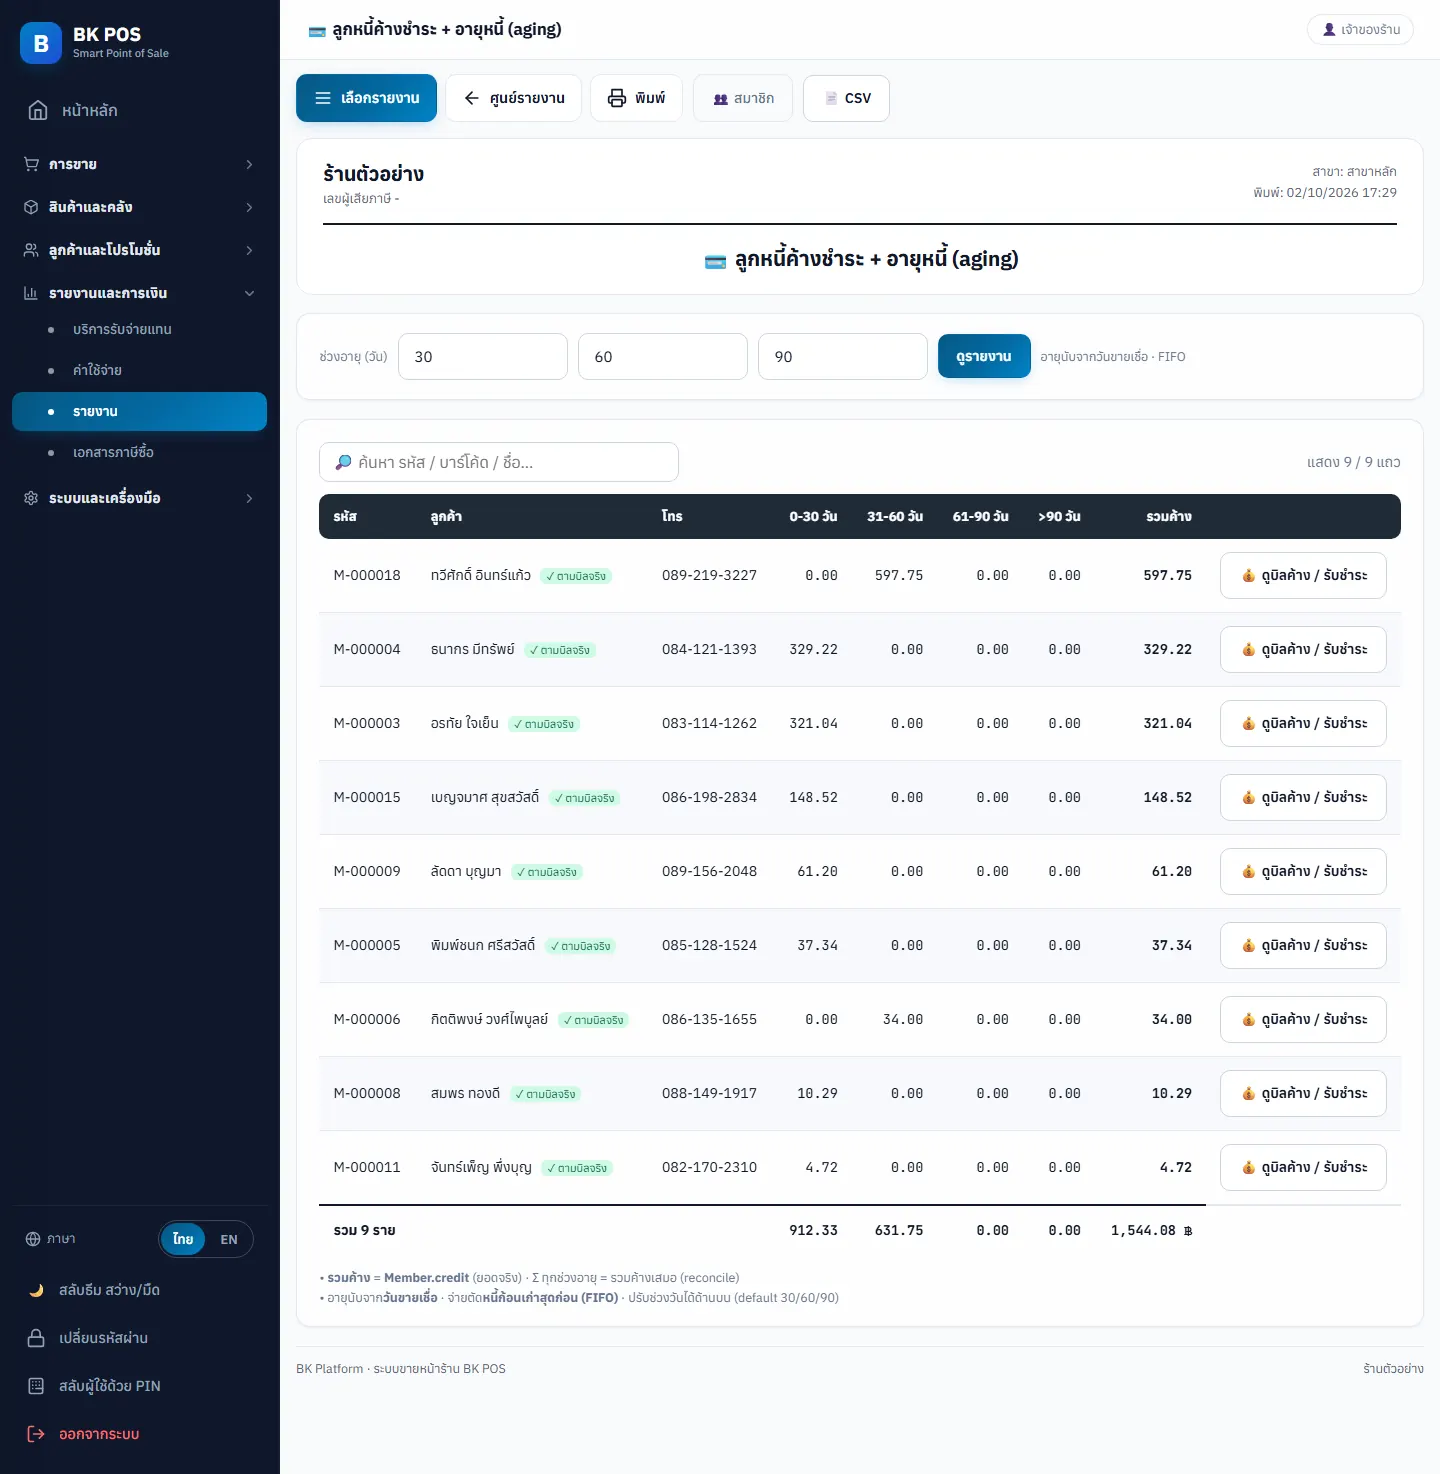Open เอกสารภาษีซื้อ submenu item
1440x1474 pixels.
(x=139, y=452)
